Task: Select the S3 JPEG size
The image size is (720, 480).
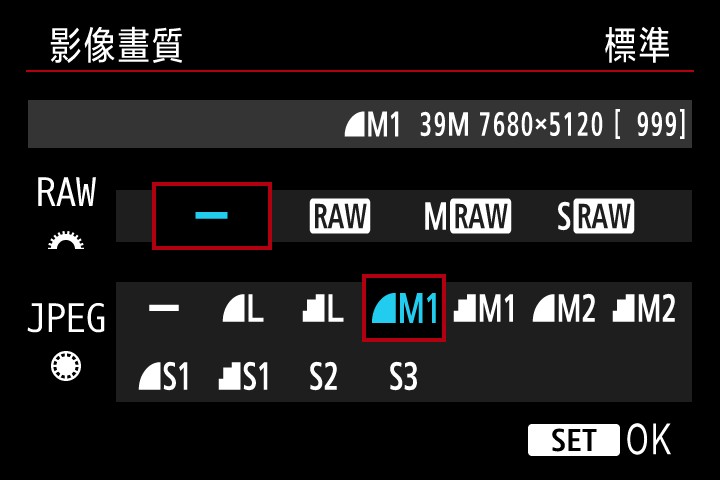Action: [x=403, y=377]
